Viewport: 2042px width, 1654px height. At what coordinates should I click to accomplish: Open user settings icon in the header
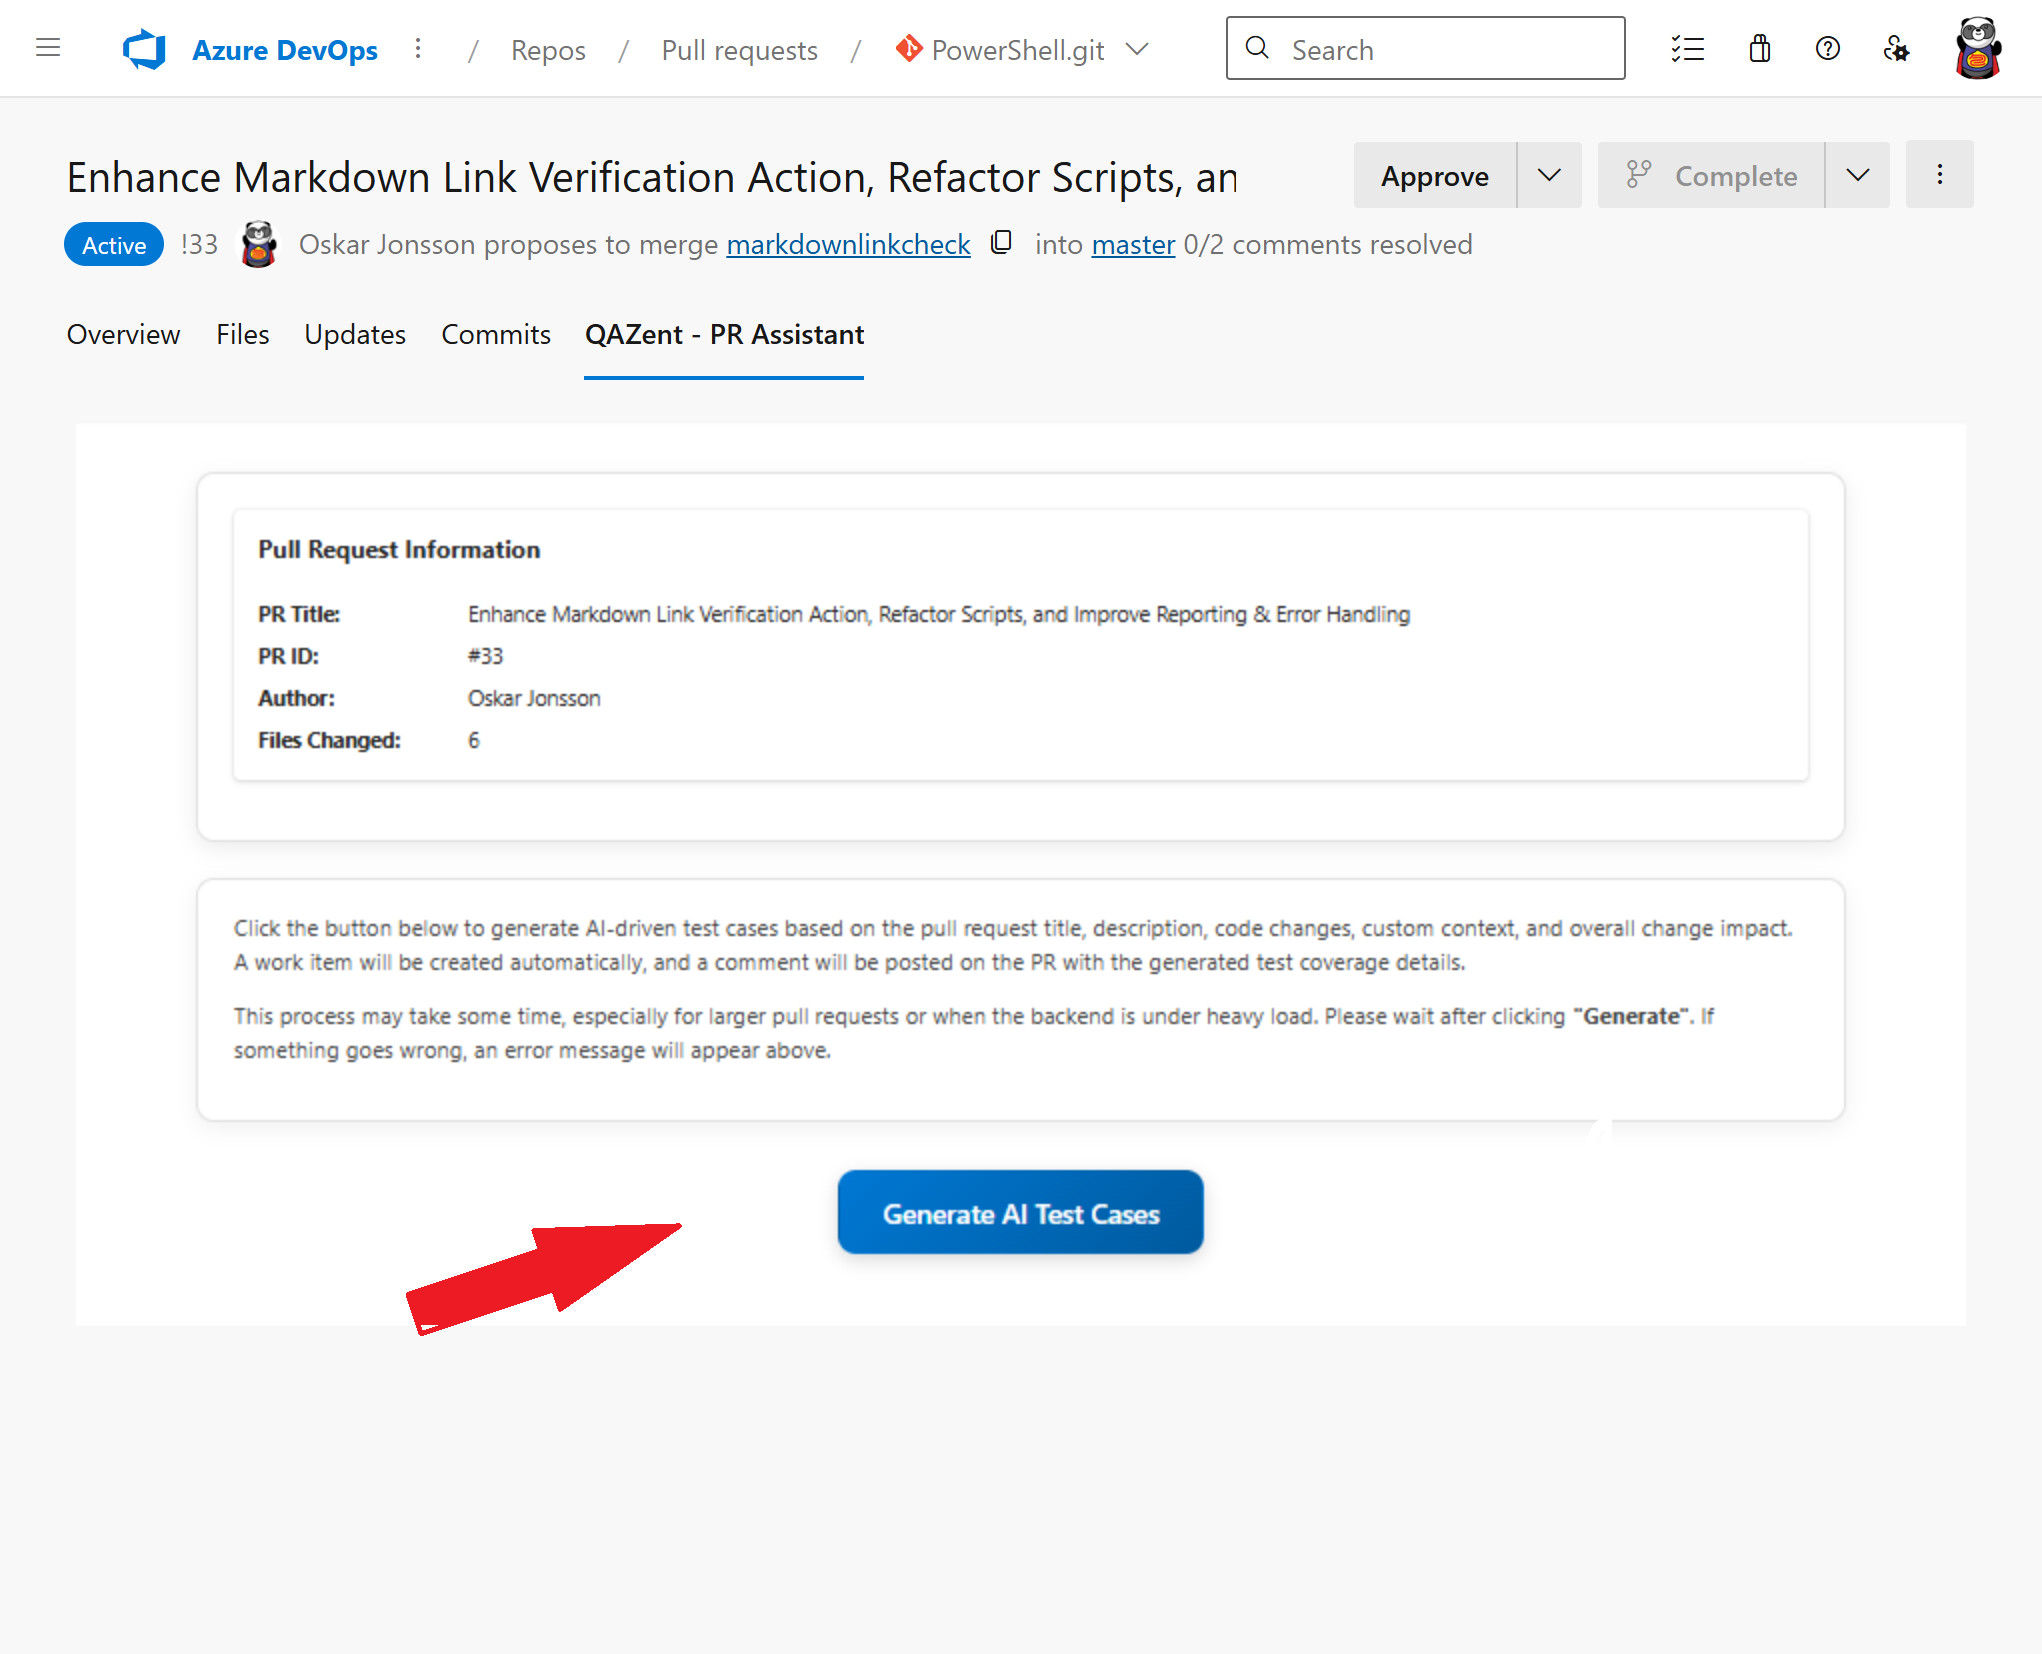1897,48
